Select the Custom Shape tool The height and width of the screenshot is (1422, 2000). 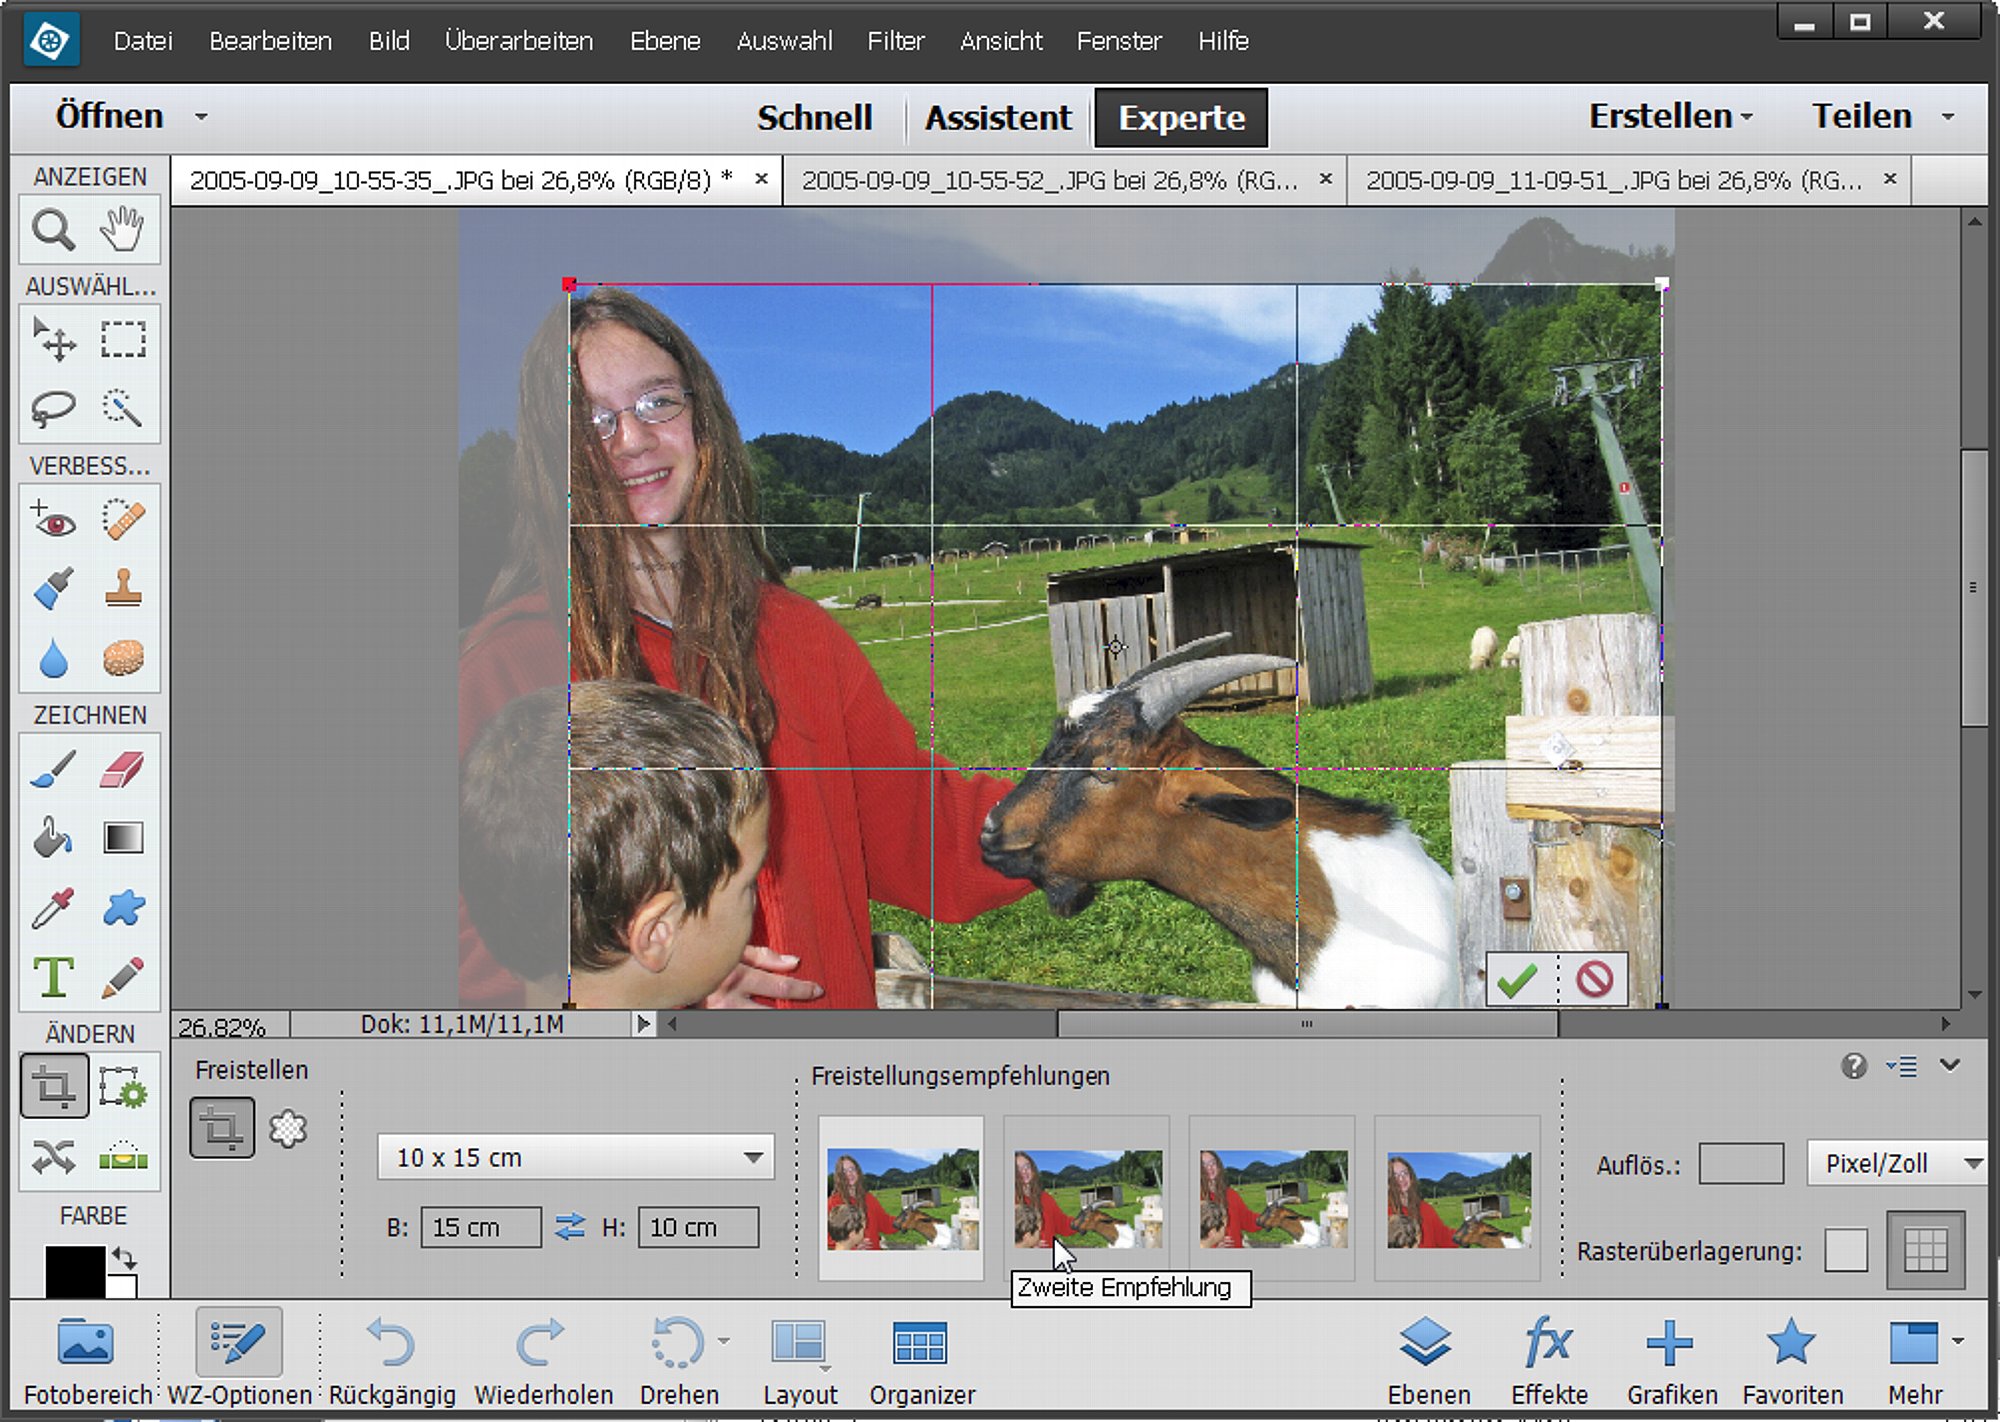[x=122, y=907]
